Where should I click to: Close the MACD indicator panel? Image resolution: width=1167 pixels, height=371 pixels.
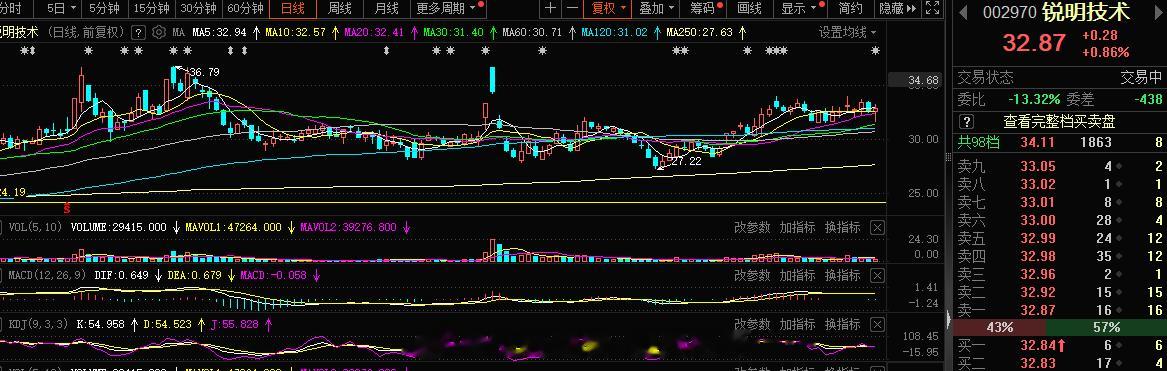click(877, 276)
